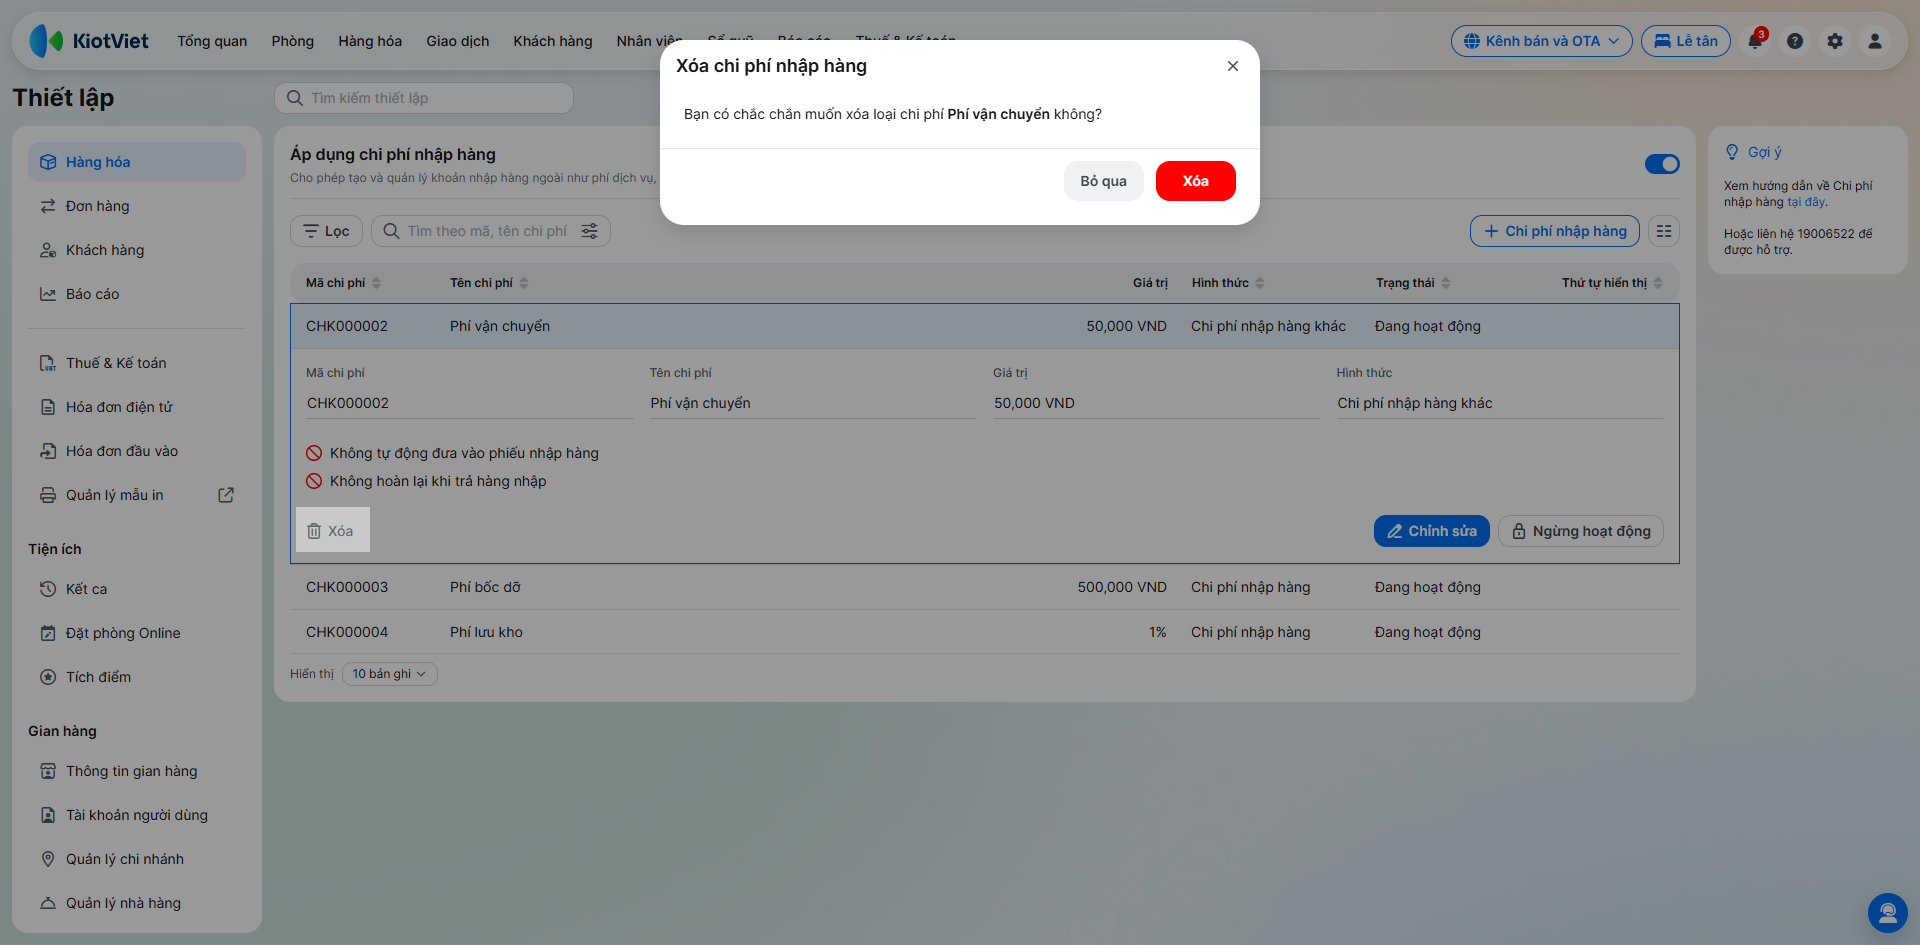Image resolution: width=1920 pixels, height=945 pixels.
Task: Click the Chỉnh sửa button
Action: point(1432,531)
